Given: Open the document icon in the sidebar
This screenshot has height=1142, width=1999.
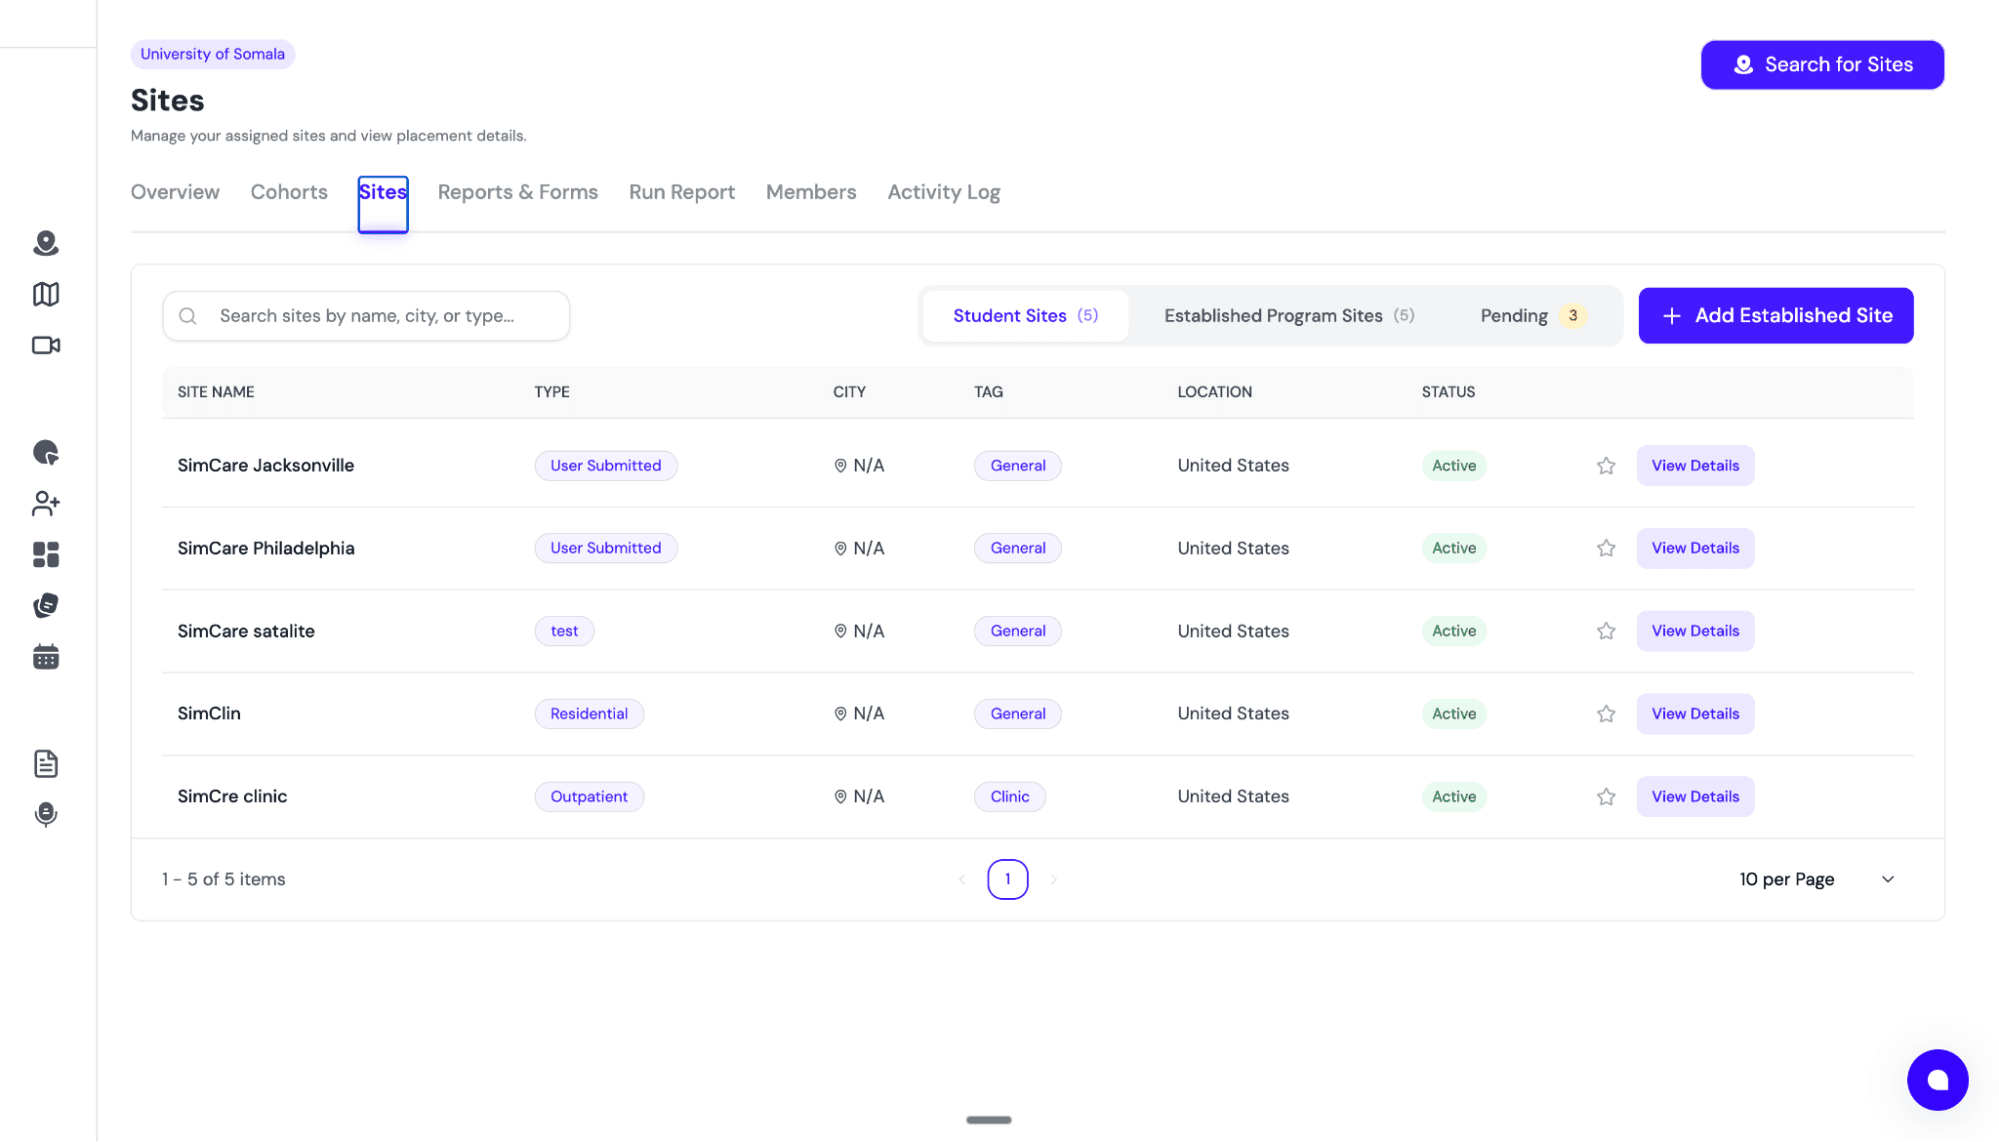Looking at the screenshot, I should point(46,763).
